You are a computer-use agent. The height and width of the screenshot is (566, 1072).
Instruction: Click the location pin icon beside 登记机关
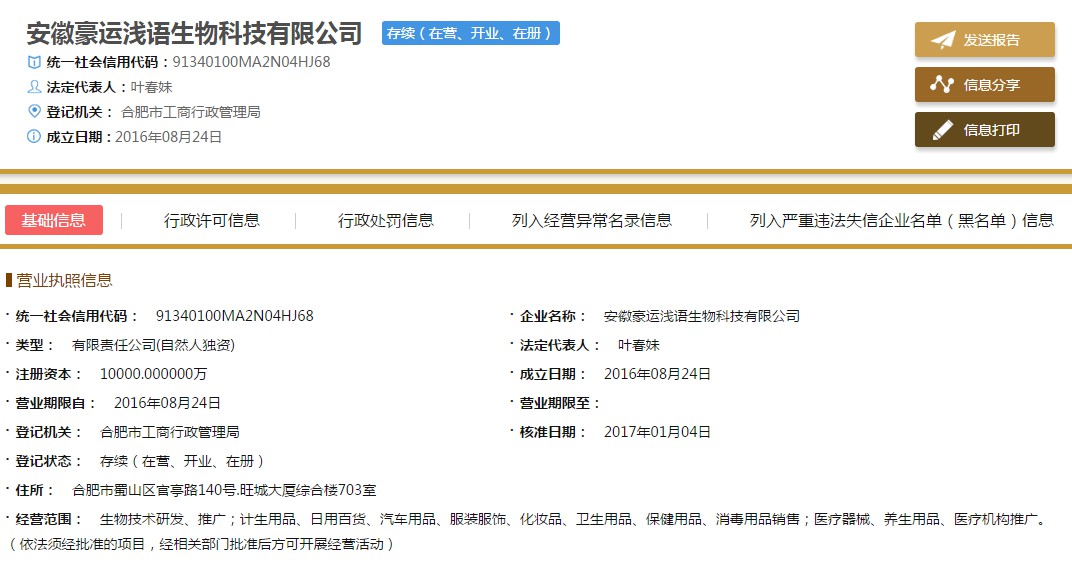(35, 111)
